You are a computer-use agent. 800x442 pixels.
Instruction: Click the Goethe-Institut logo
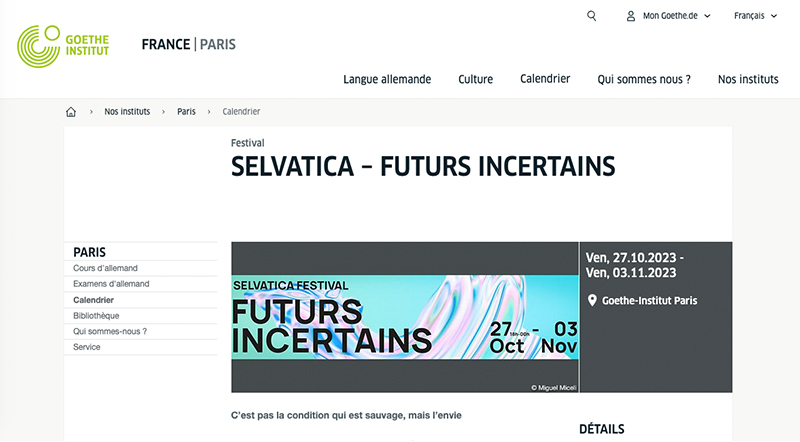tap(63, 46)
